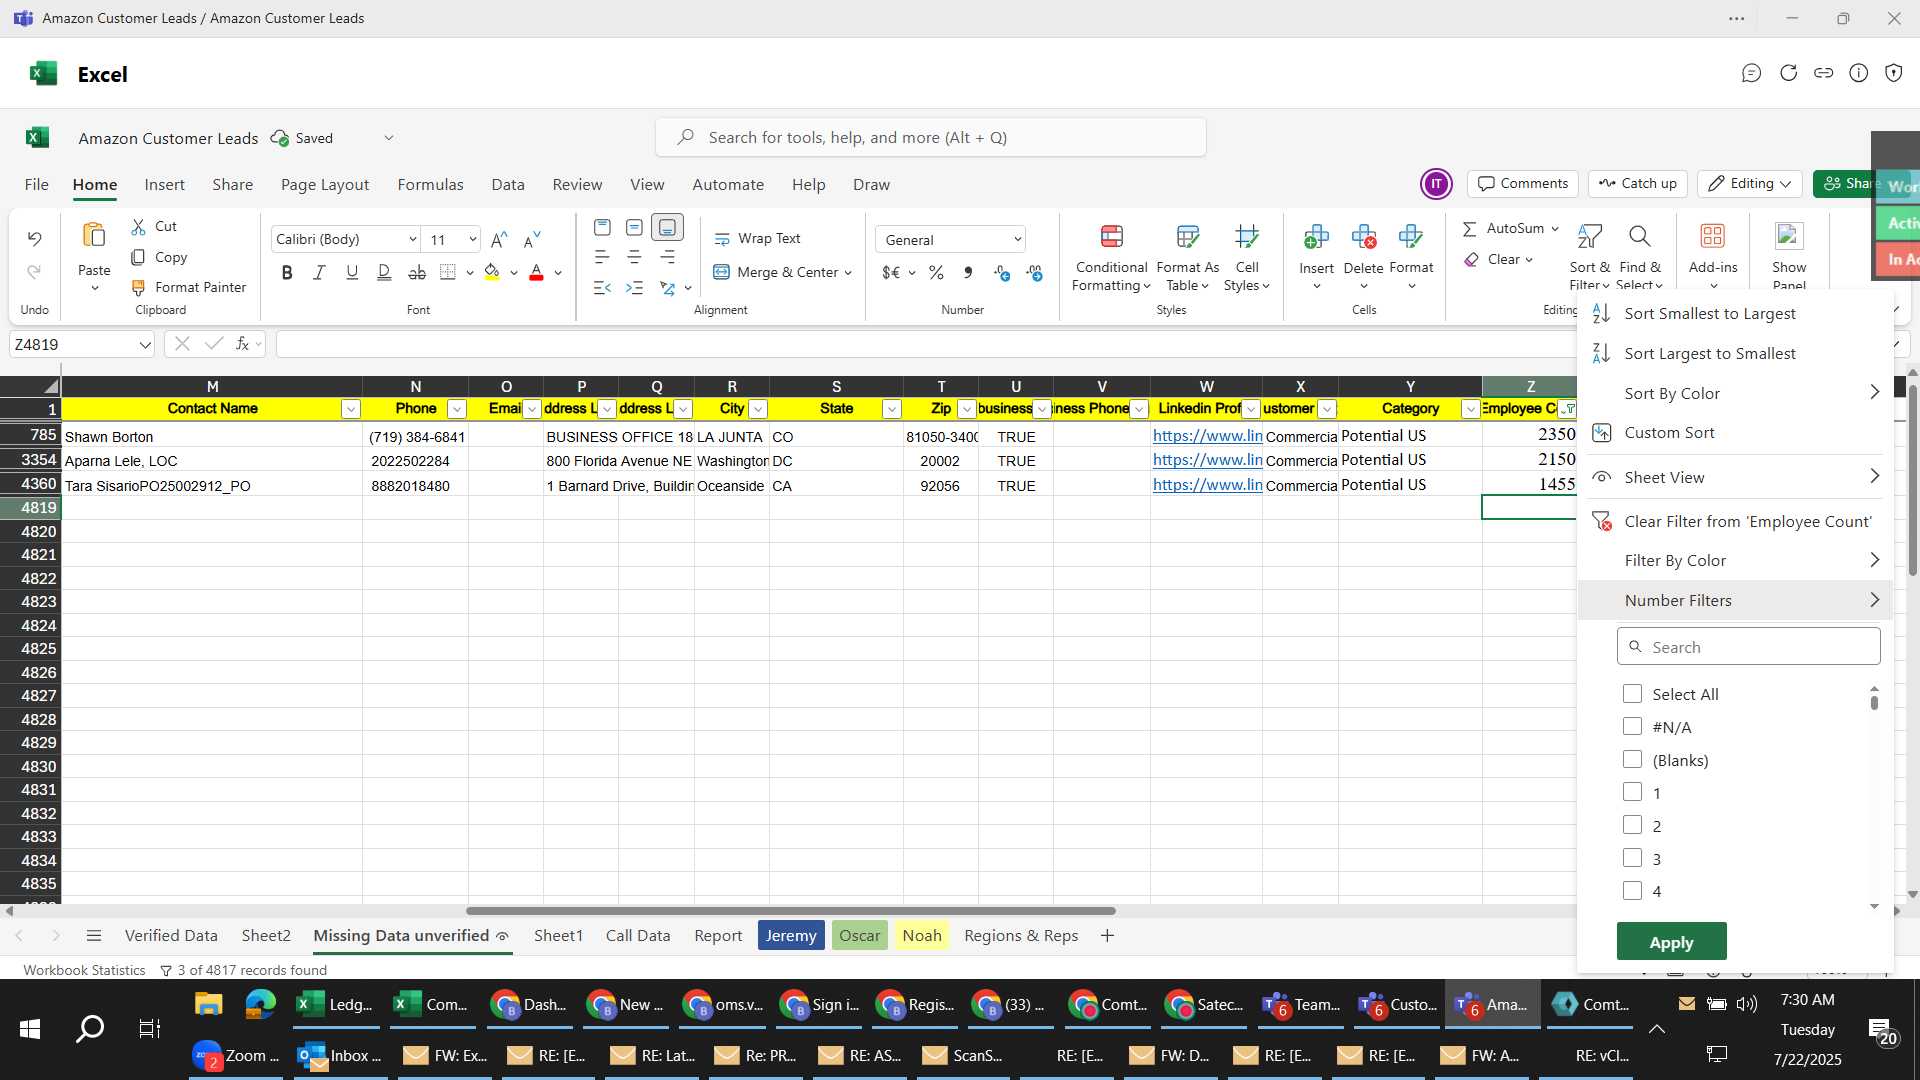This screenshot has width=1920, height=1080.
Task: Click the Find & Select magnifier icon
Action: click(x=1639, y=236)
